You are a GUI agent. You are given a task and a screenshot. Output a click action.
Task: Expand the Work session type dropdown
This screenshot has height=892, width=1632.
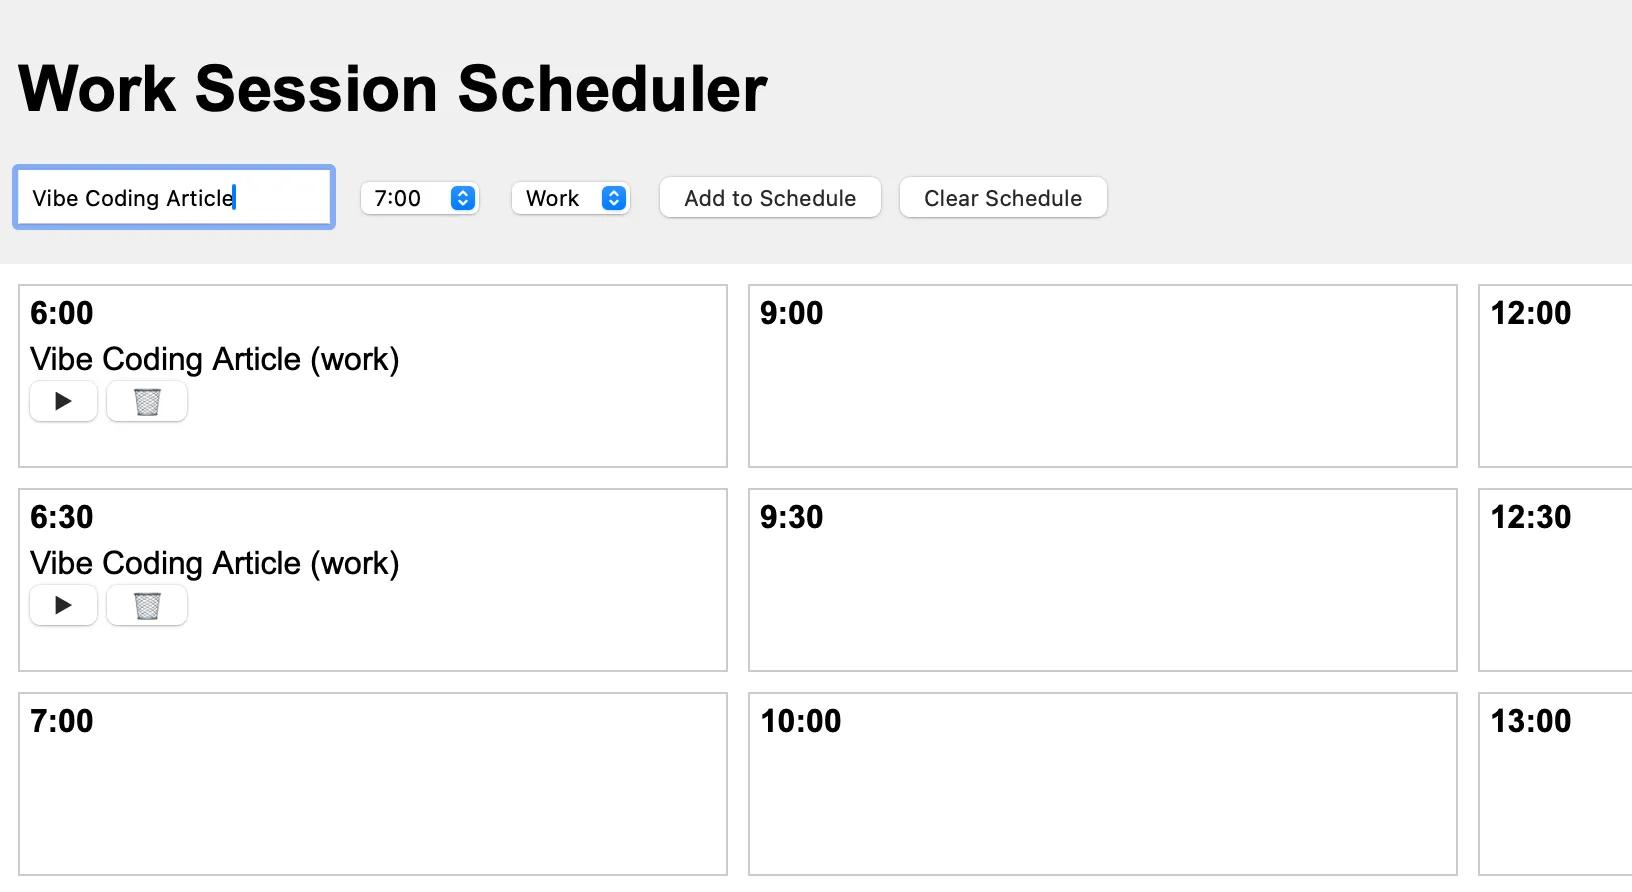(570, 198)
